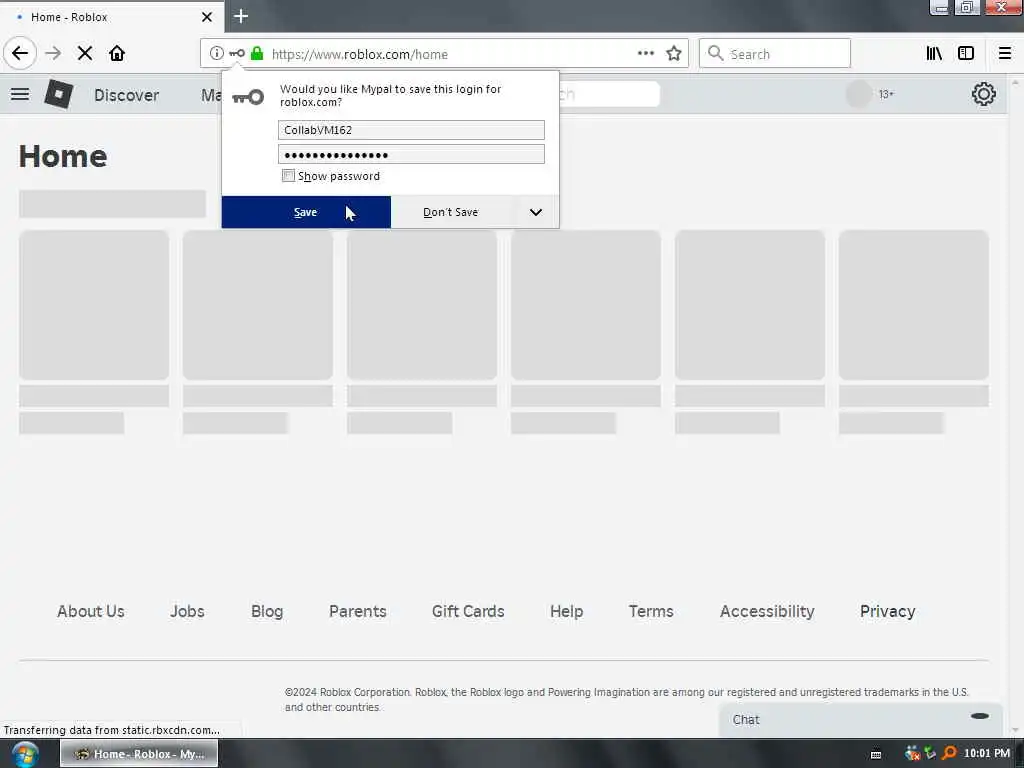Show site information icon in address bar
This screenshot has width=1024, height=768.
pyautogui.click(x=216, y=54)
